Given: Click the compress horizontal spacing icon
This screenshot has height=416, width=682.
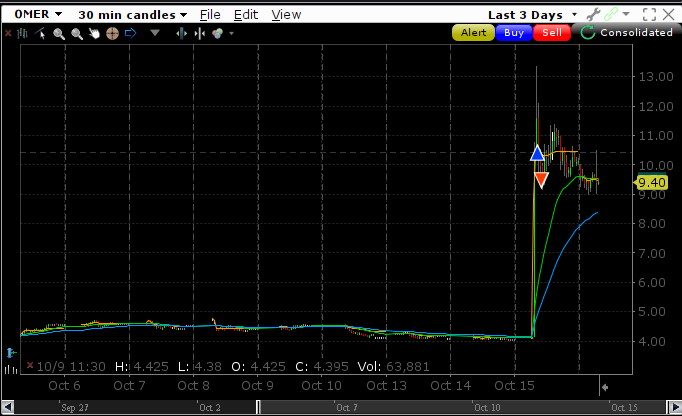Looking at the screenshot, I should coord(200,33).
